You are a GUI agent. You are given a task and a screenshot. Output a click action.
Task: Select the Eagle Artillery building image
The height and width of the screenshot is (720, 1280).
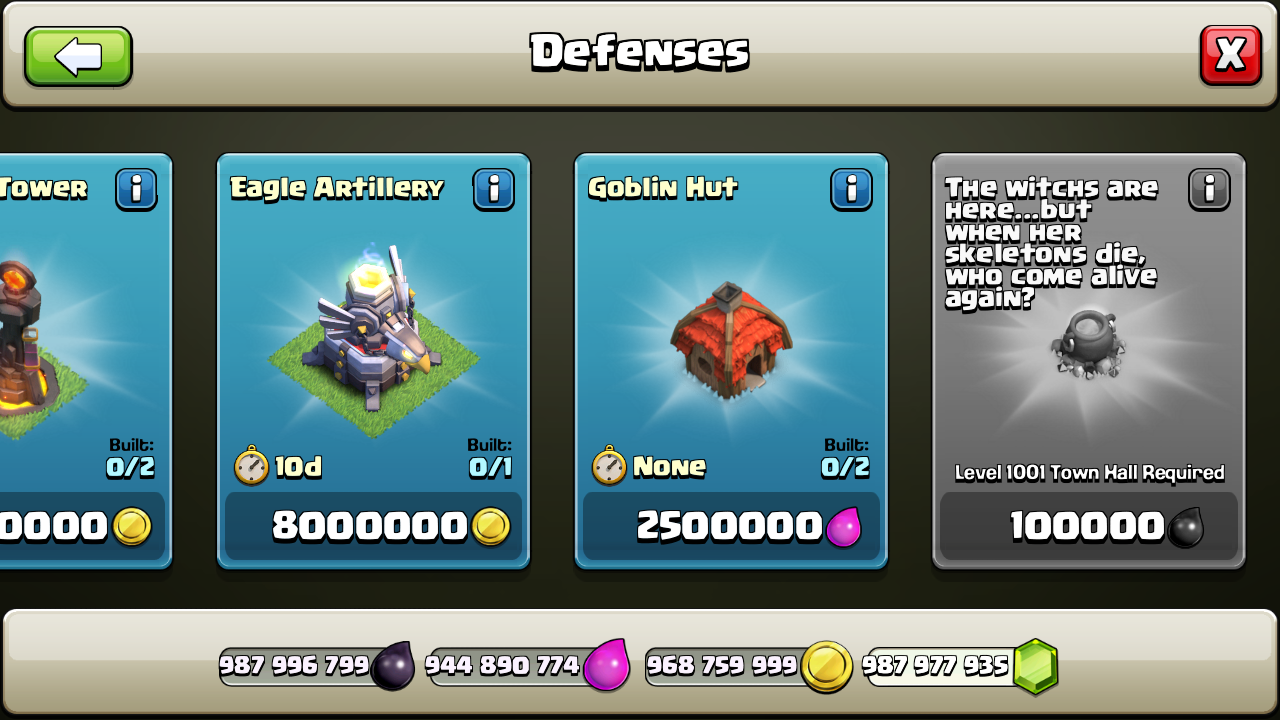373,338
